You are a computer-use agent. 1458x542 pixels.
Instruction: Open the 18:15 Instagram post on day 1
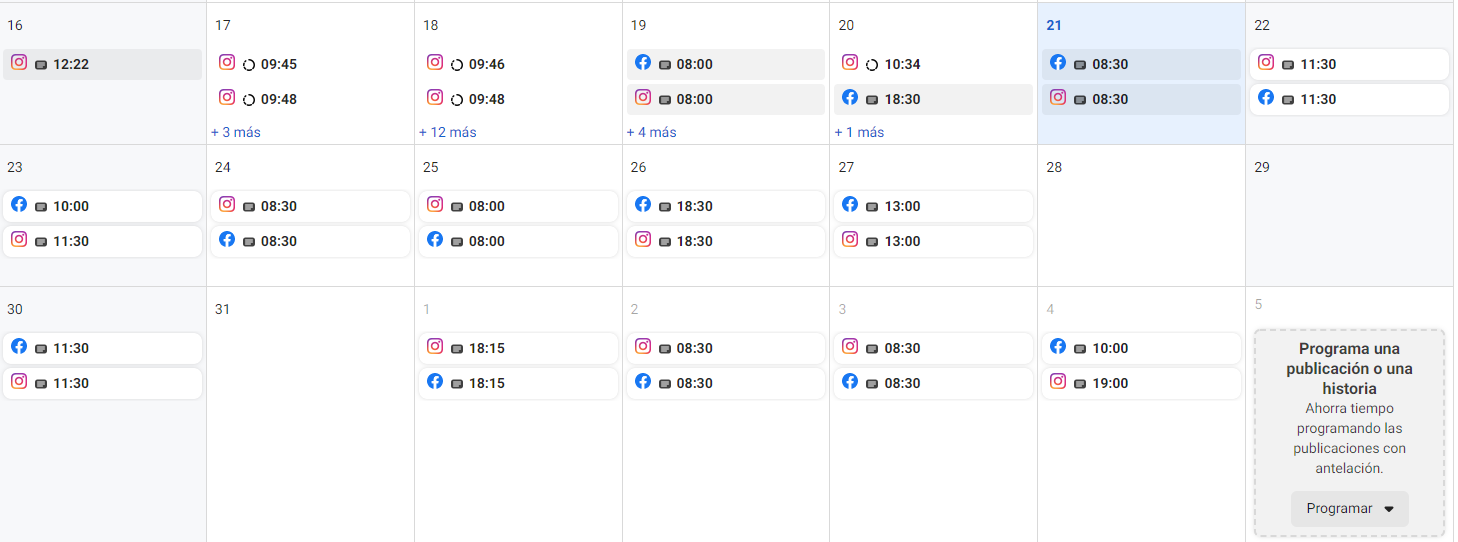(518, 348)
